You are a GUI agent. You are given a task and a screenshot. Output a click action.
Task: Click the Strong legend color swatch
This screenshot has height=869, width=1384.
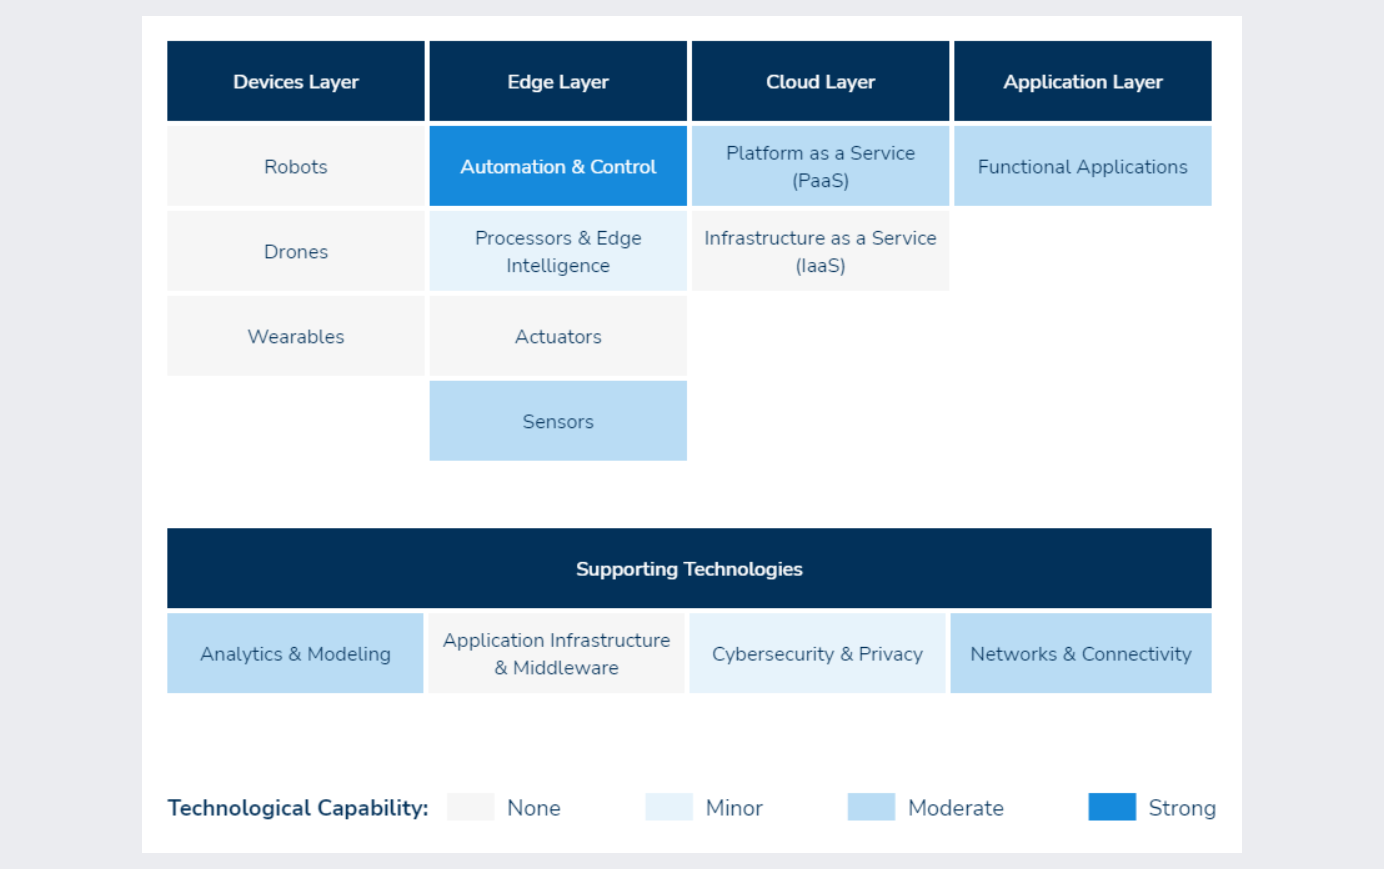pos(1112,807)
